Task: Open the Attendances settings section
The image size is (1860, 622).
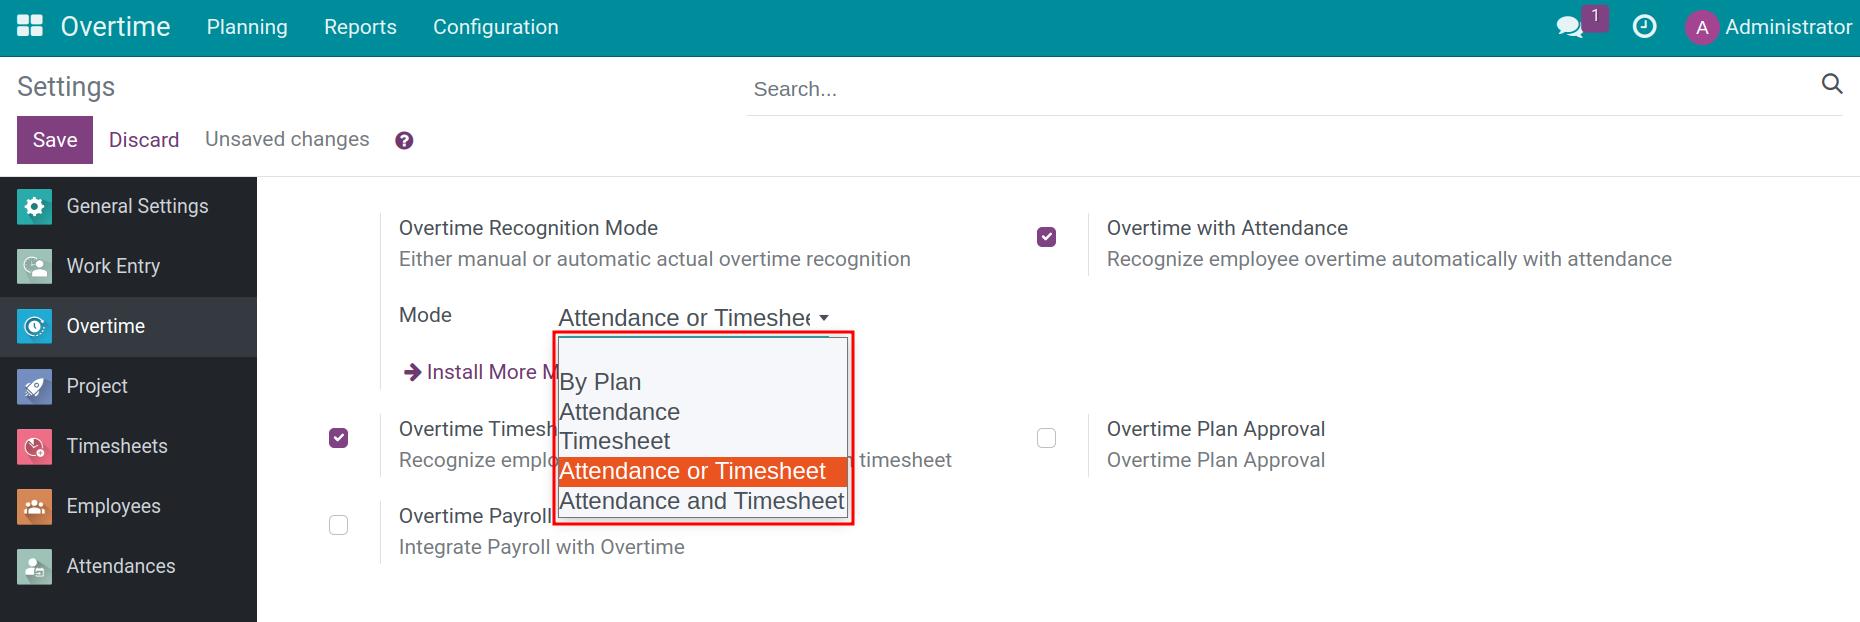Action: pos(120,566)
